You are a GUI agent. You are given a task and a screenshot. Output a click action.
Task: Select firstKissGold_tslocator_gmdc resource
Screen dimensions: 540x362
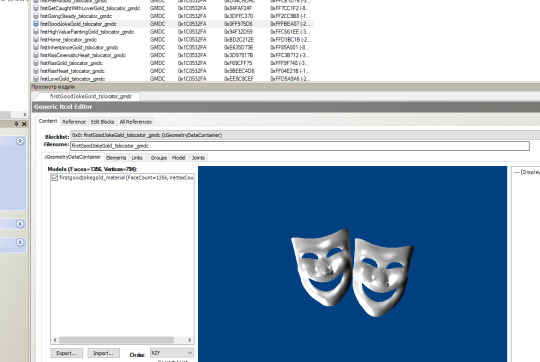[x=71, y=63]
